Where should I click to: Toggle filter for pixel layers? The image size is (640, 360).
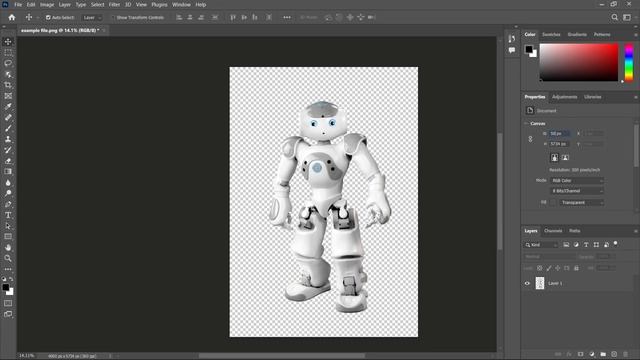566,244
